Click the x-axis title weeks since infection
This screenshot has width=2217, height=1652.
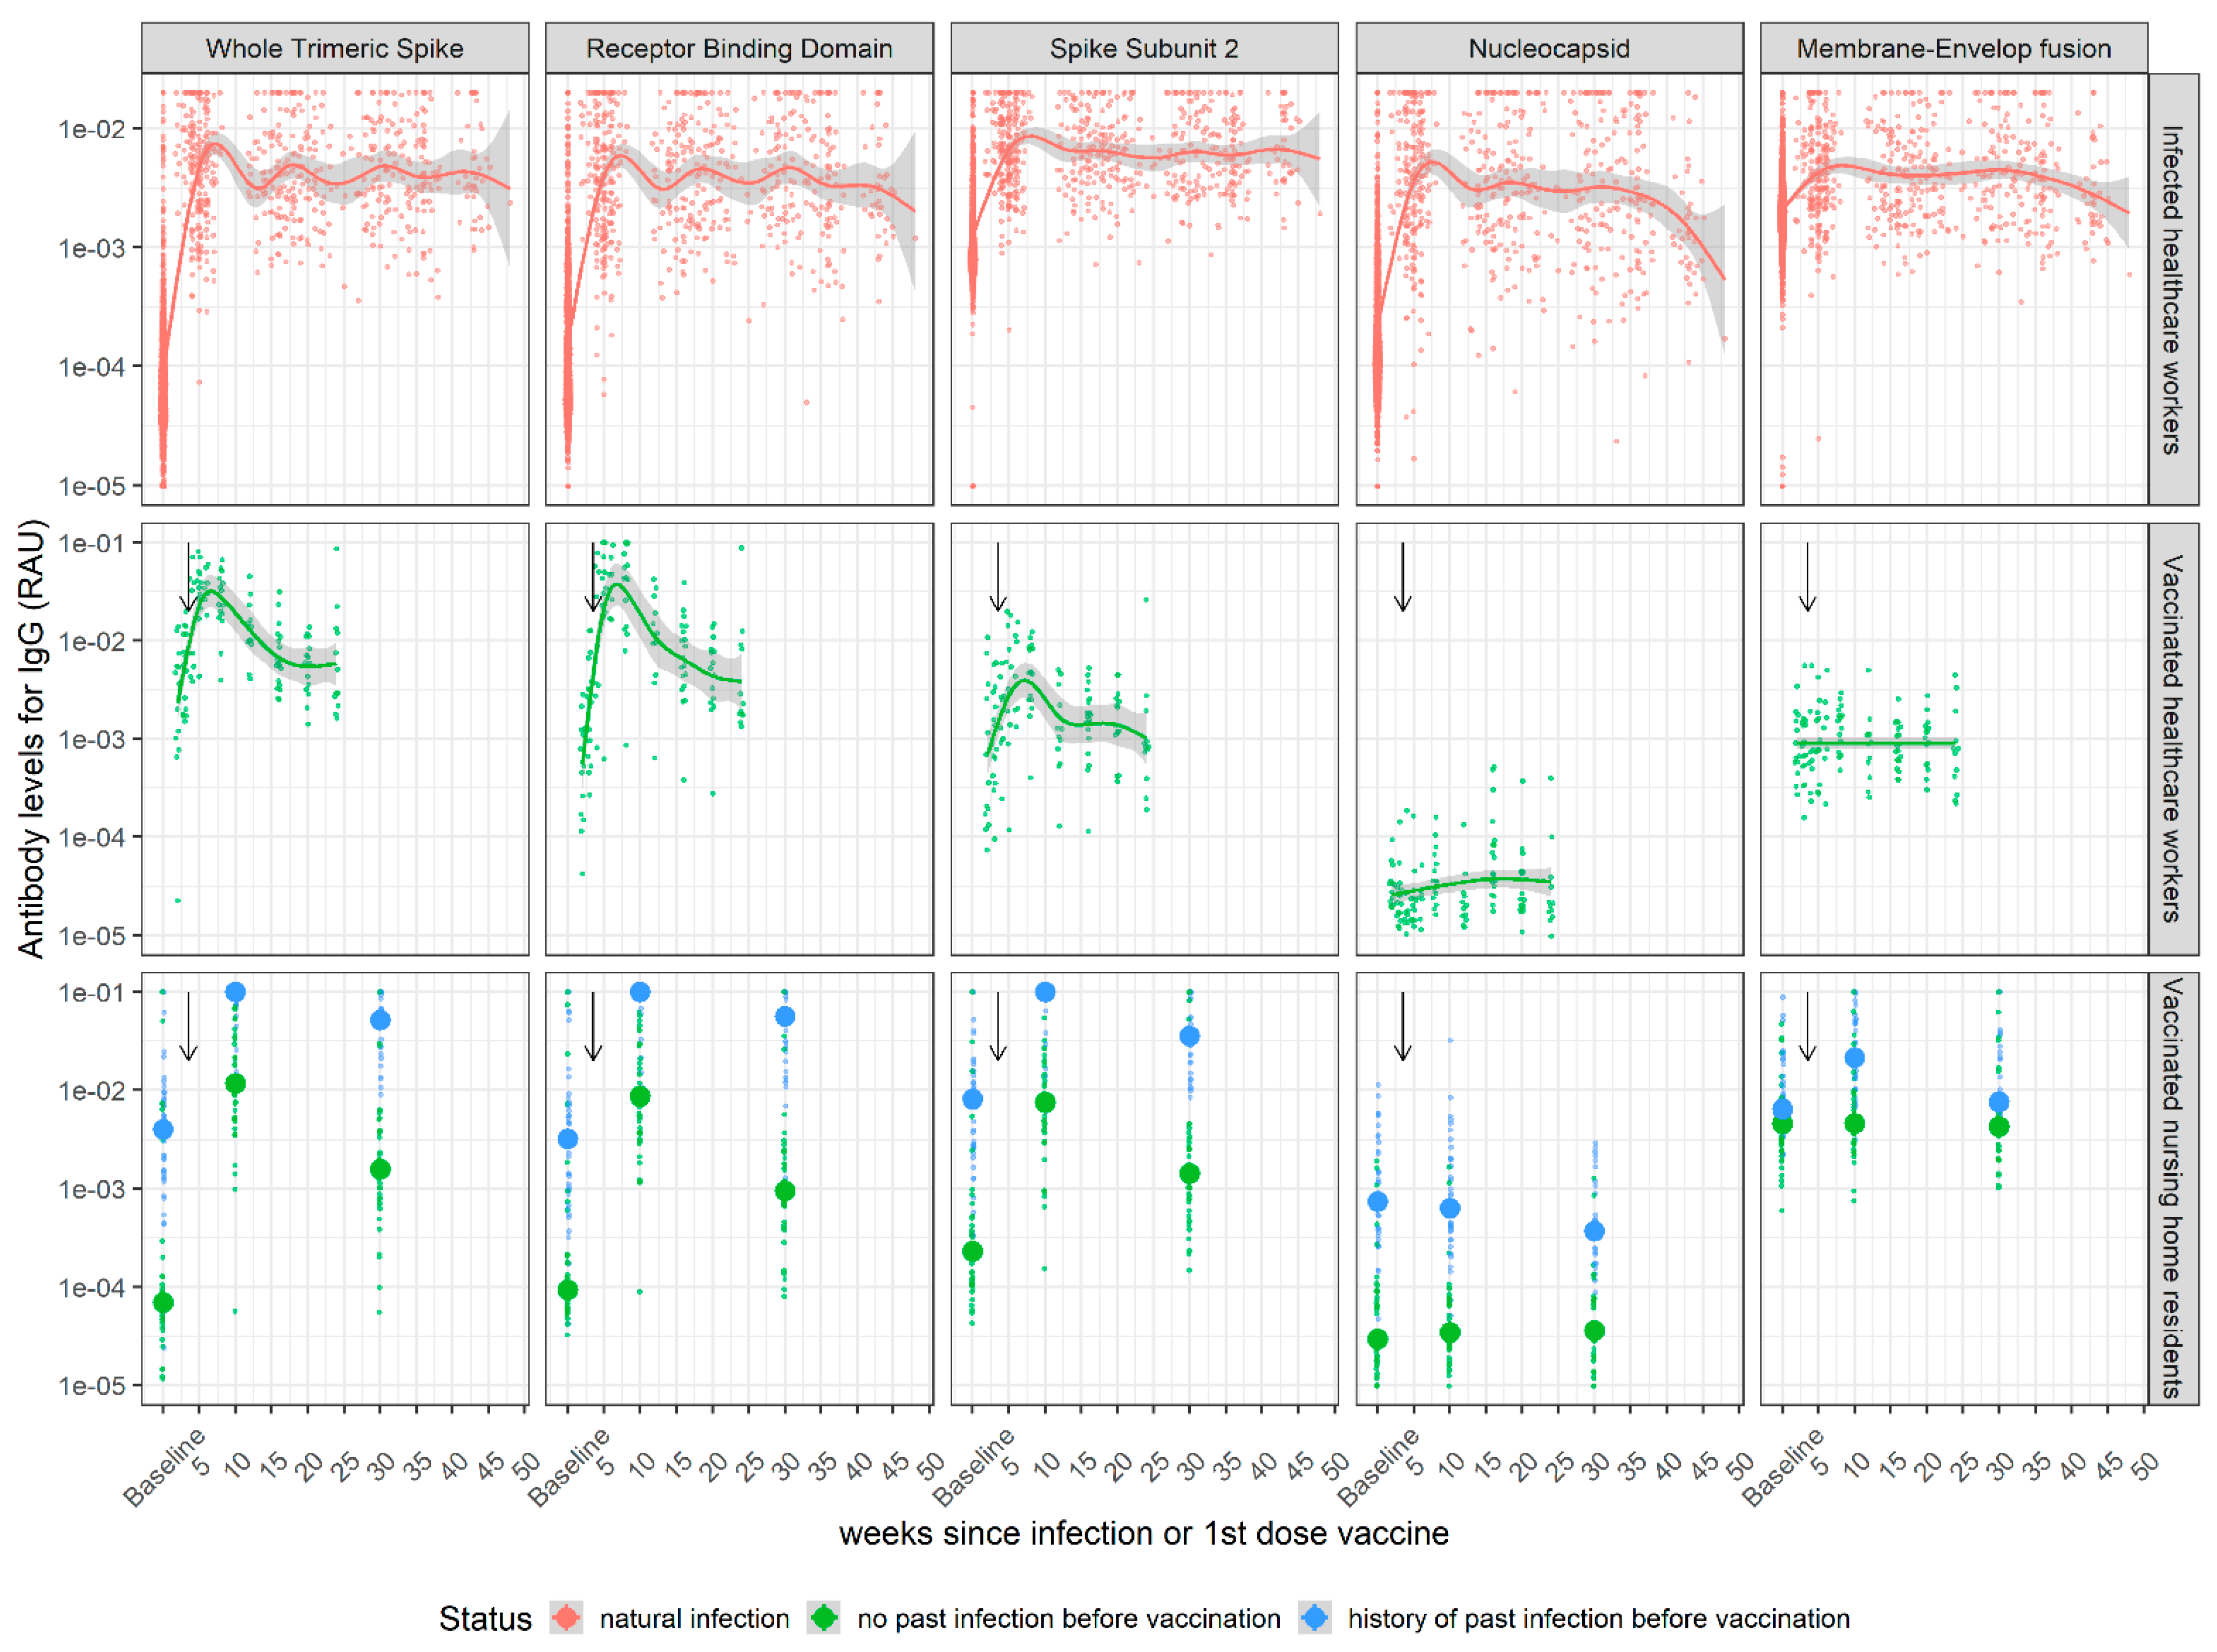pyautogui.click(x=1143, y=1533)
